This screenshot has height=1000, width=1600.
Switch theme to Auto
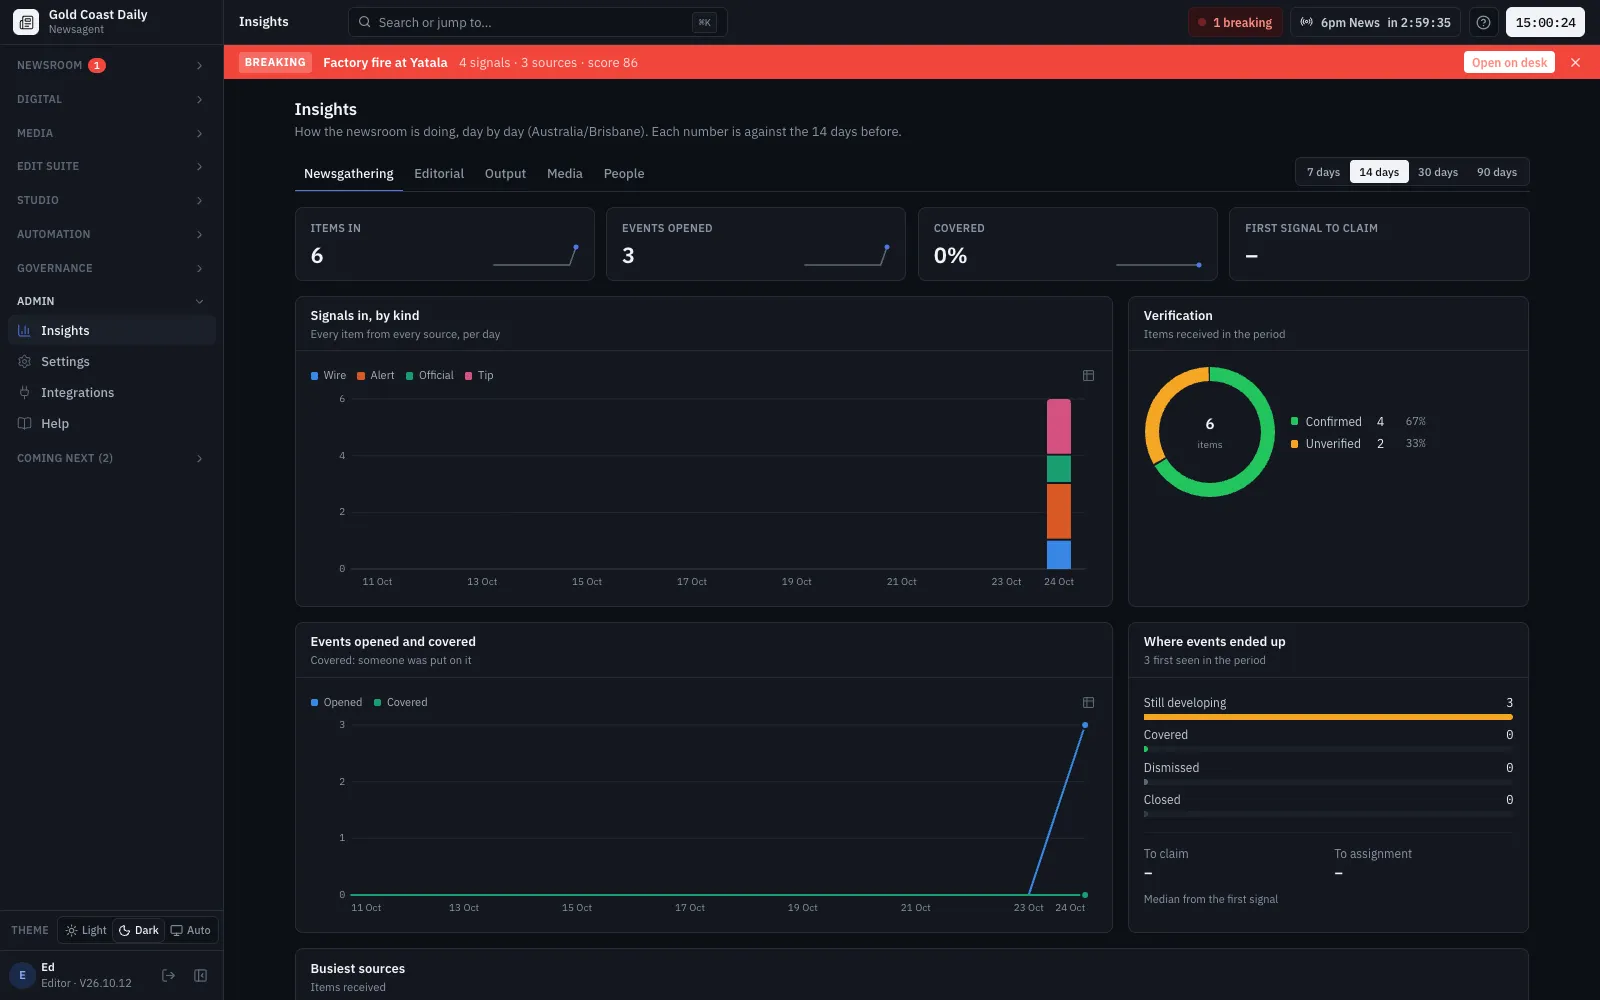(191, 930)
